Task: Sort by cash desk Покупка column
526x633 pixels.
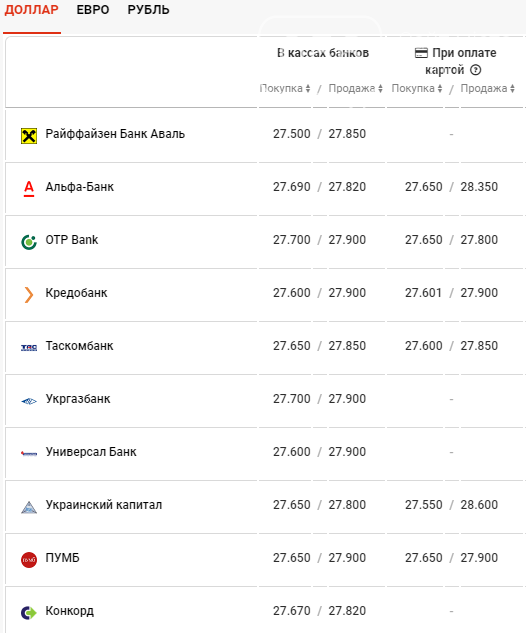Action: [x=285, y=88]
